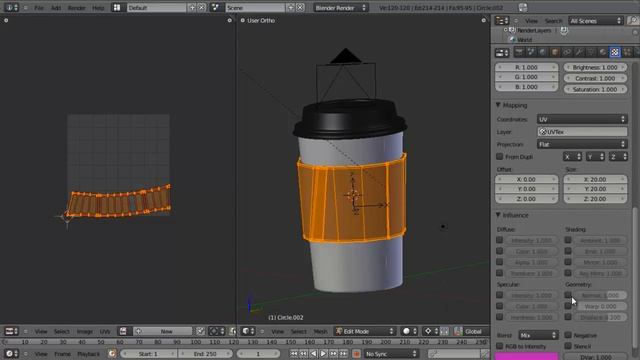Open the Mesh menu in 3D viewport

pos(320,331)
